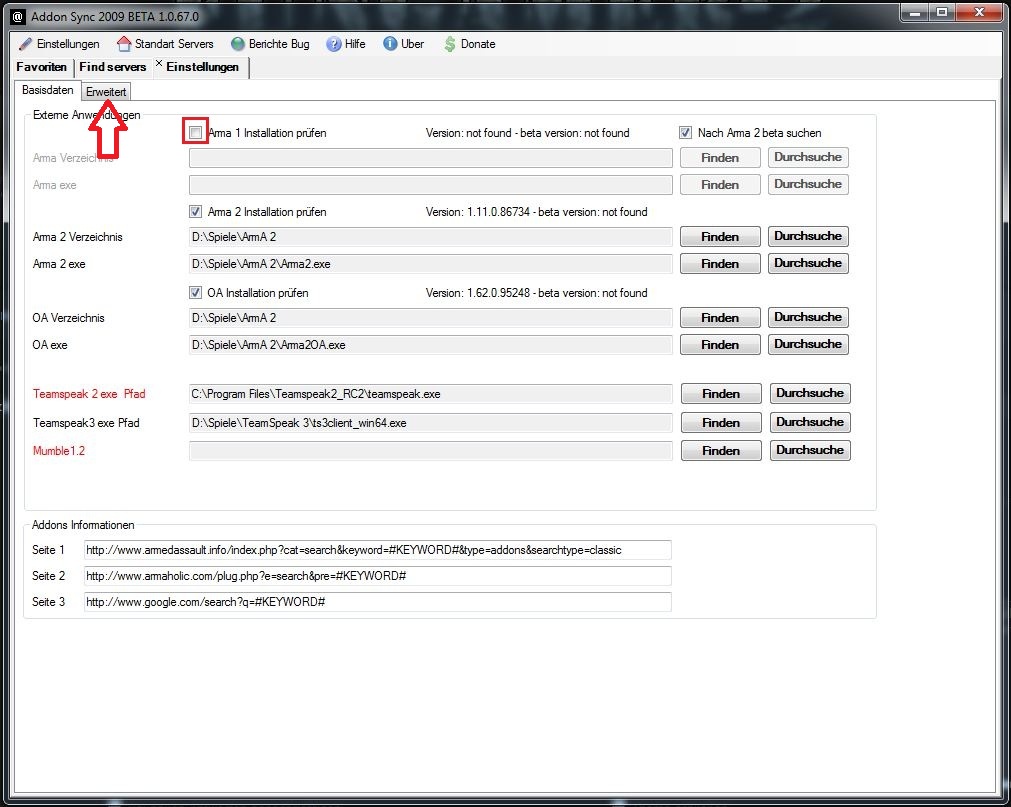Close the Einstellungen tab with the x
The width and height of the screenshot is (1011, 807).
click(159, 64)
